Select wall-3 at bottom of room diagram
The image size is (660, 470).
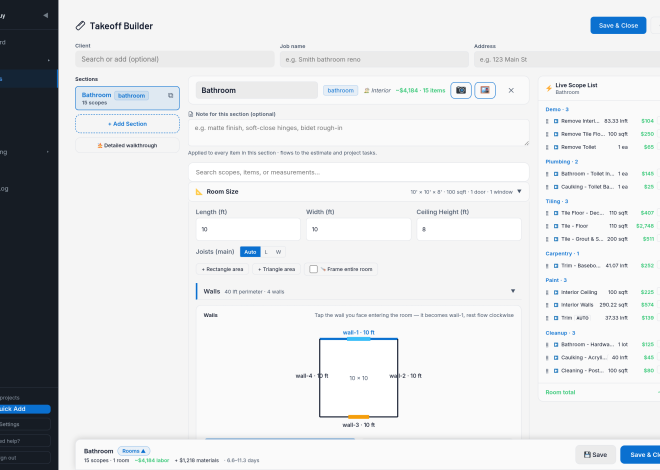pyautogui.click(x=359, y=417)
